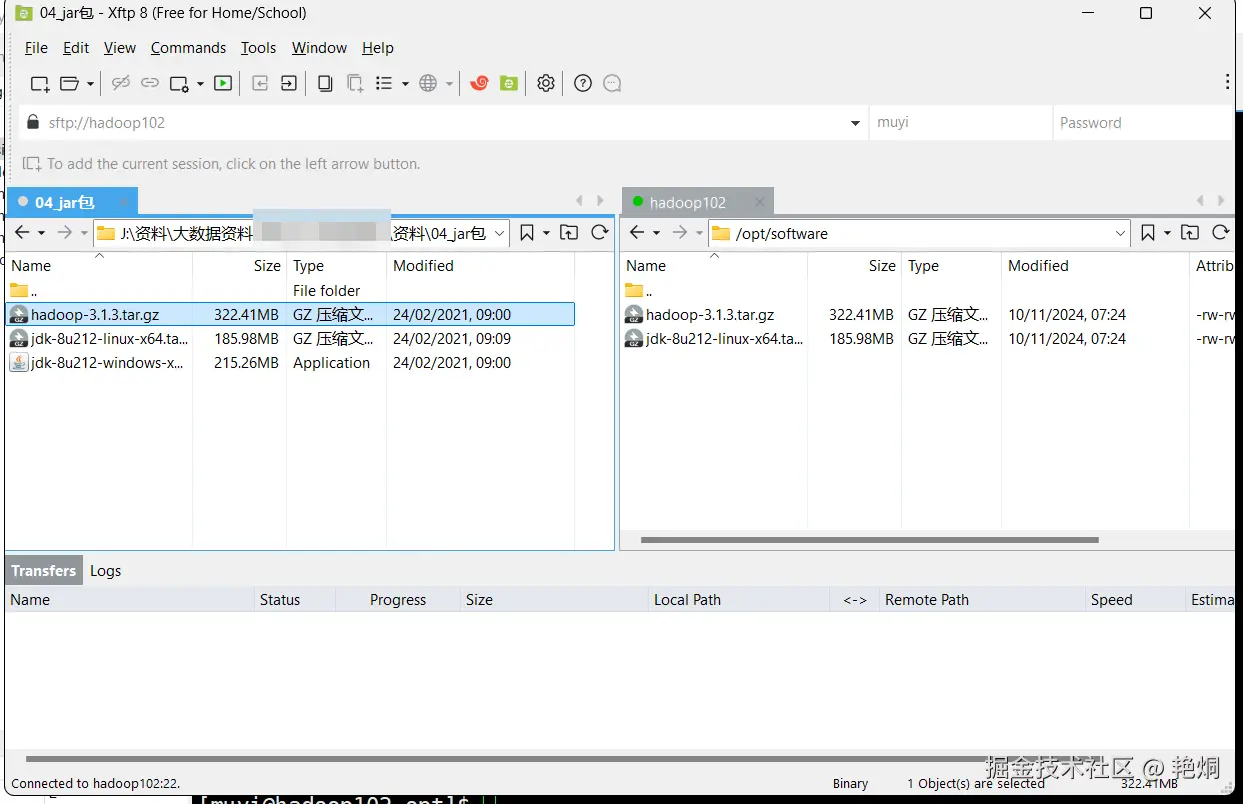Open the Tools menu
The height and width of the screenshot is (804, 1243).
[258, 48]
